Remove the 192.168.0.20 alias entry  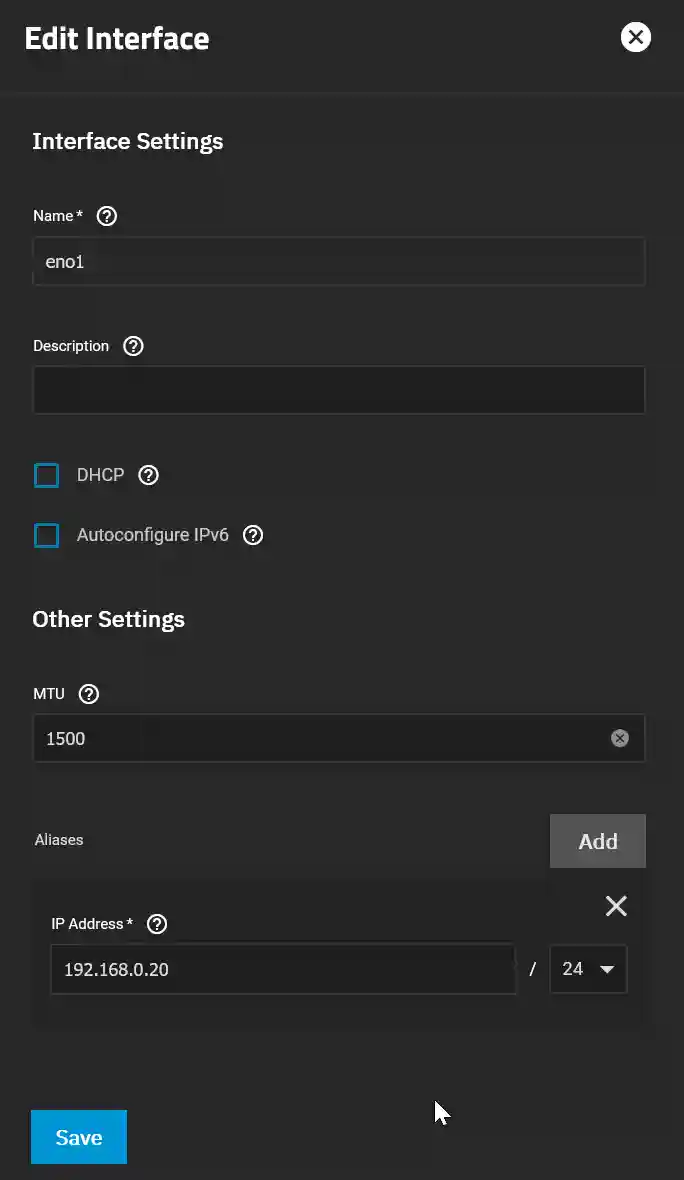[615, 906]
